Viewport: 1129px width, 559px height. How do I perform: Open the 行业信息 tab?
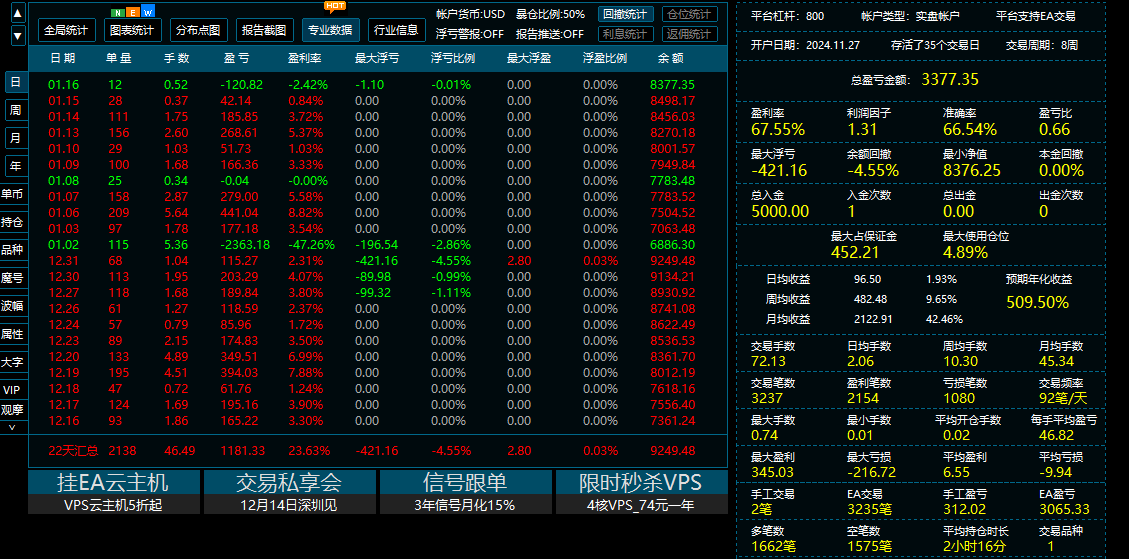pyautogui.click(x=397, y=30)
